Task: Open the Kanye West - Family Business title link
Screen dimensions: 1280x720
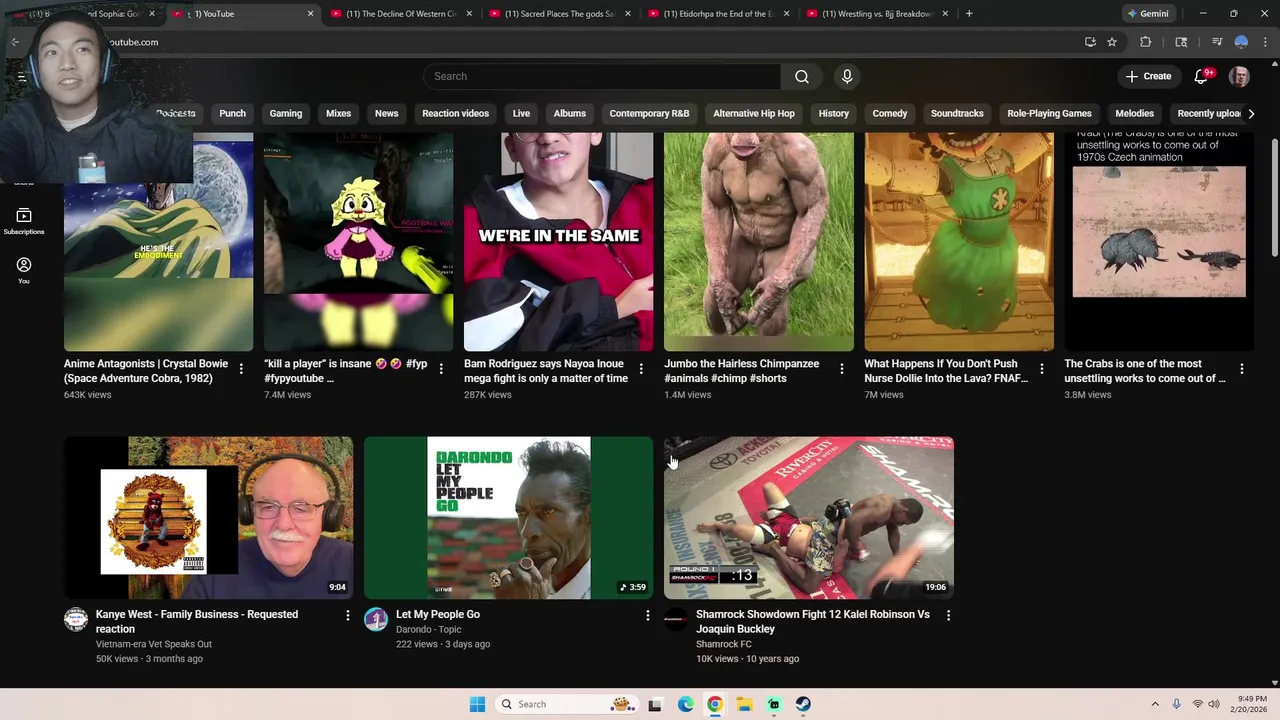Action: [197, 622]
